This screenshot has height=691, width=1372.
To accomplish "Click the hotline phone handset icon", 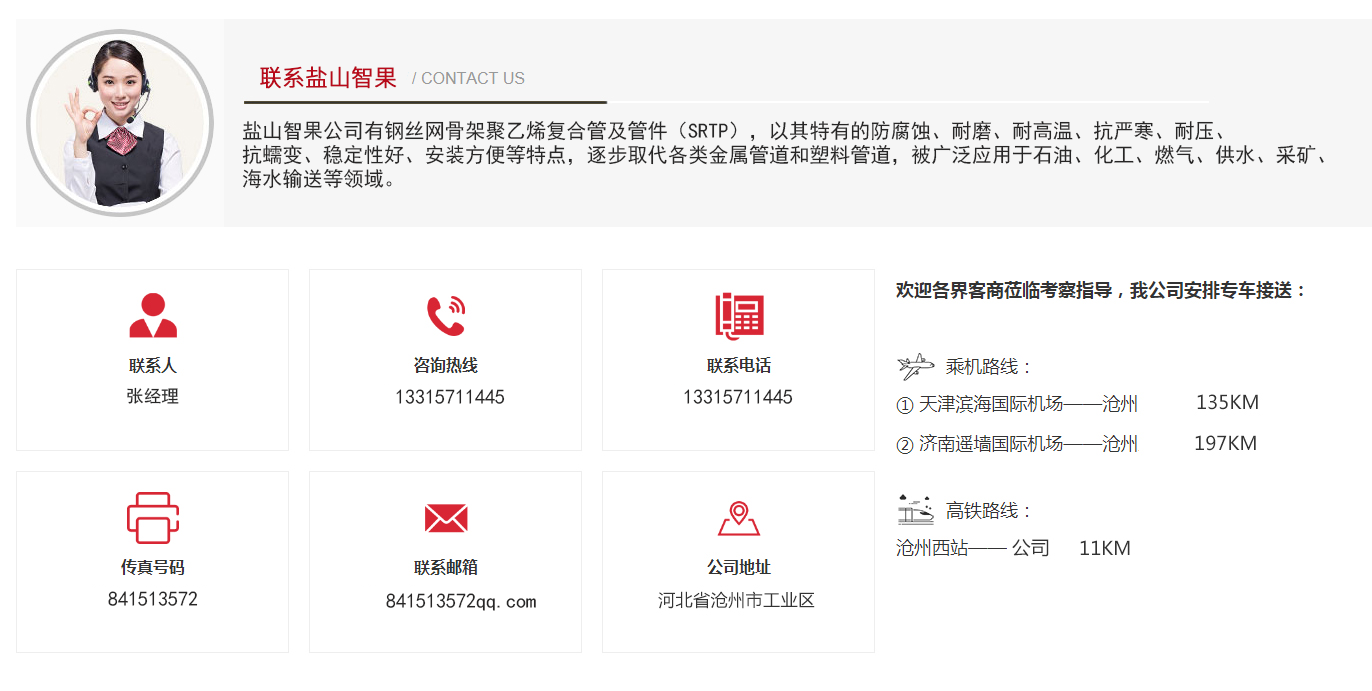I will coord(445,316).
